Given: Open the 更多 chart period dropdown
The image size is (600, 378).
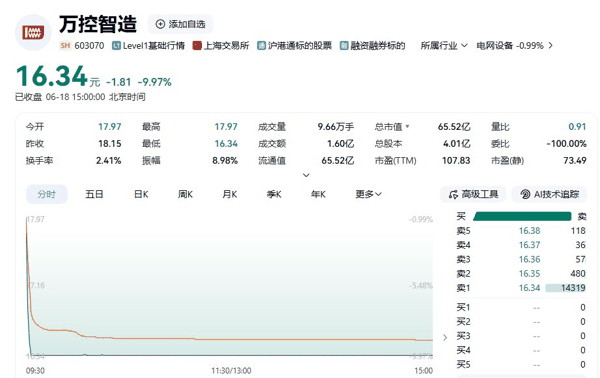Looking at the screenshot, I should 368,194.
